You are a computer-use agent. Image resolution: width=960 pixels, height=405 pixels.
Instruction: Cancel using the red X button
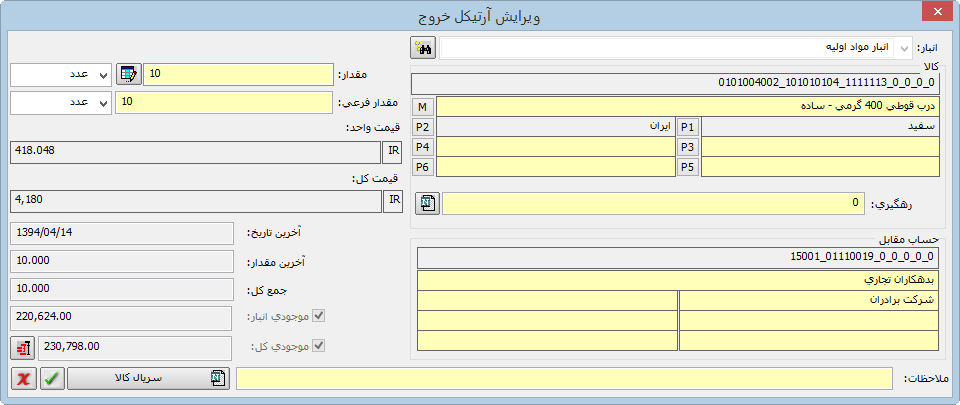click(23, 378)
